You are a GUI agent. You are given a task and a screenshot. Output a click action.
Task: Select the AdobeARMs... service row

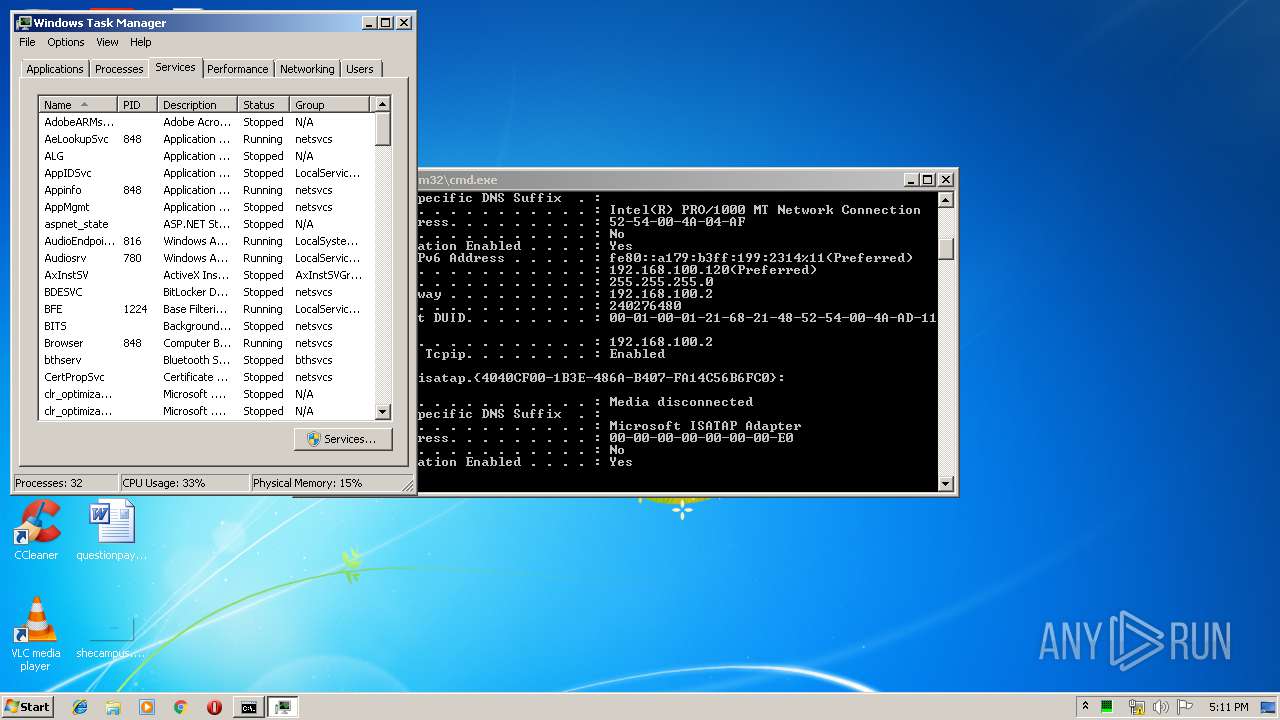click(x=206, y=122)
